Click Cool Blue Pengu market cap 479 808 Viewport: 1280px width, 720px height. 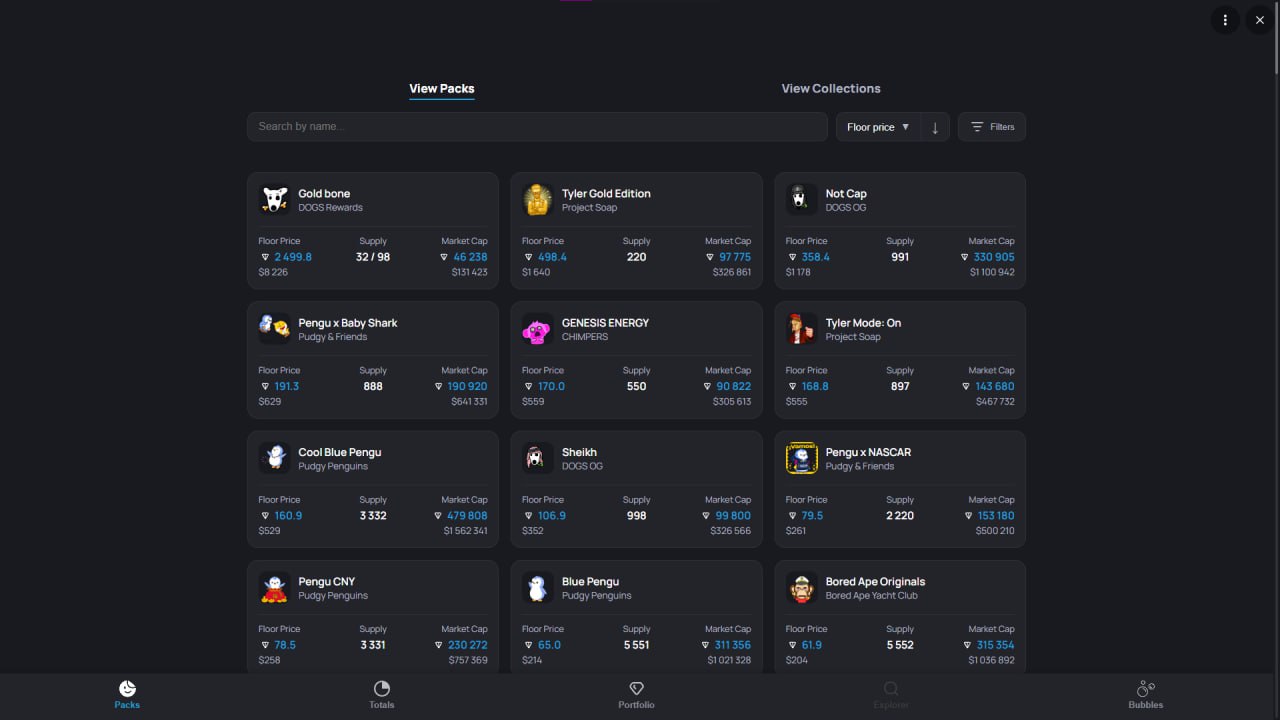coord(467,516)
